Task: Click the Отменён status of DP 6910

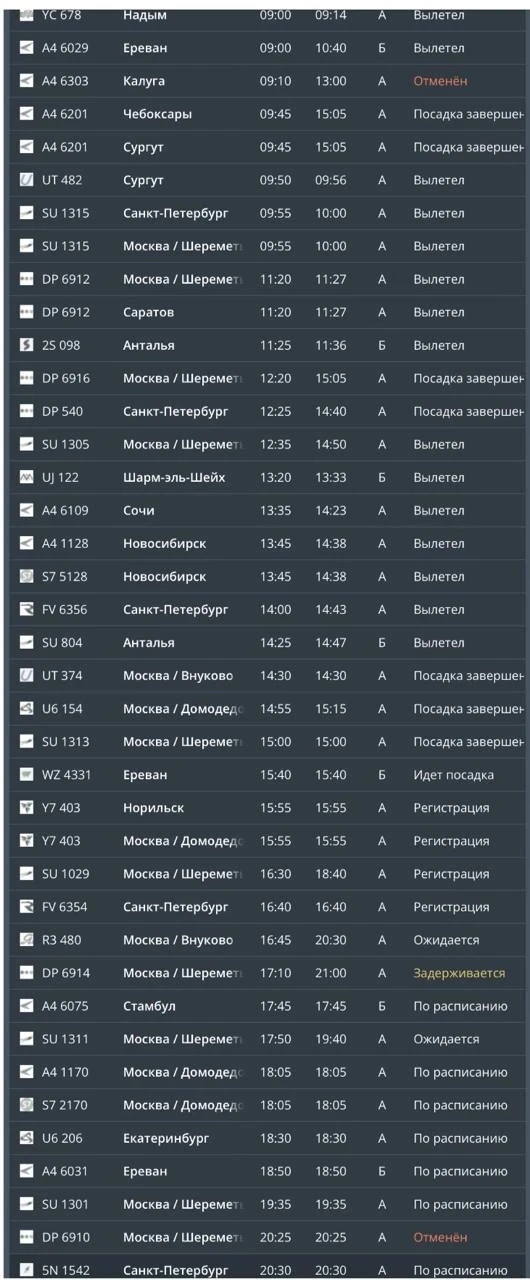Action: click(440, 1236)
